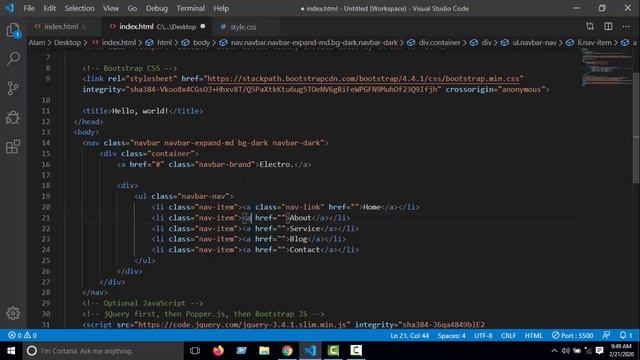Image resolution: width=640 pixels, height=360 pixels.
Task: Switch to the style.css tab
Action: coord(243,27)
